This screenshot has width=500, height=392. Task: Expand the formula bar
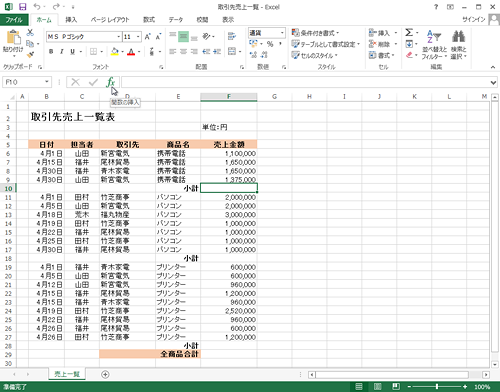pos(493,82)
